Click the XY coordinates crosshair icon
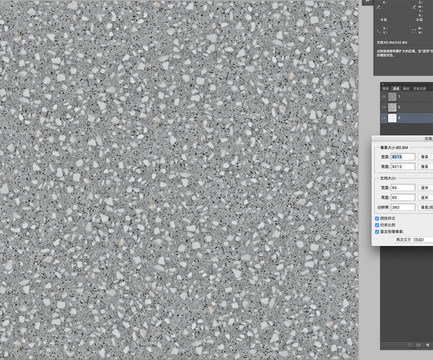 pos(379,30)
